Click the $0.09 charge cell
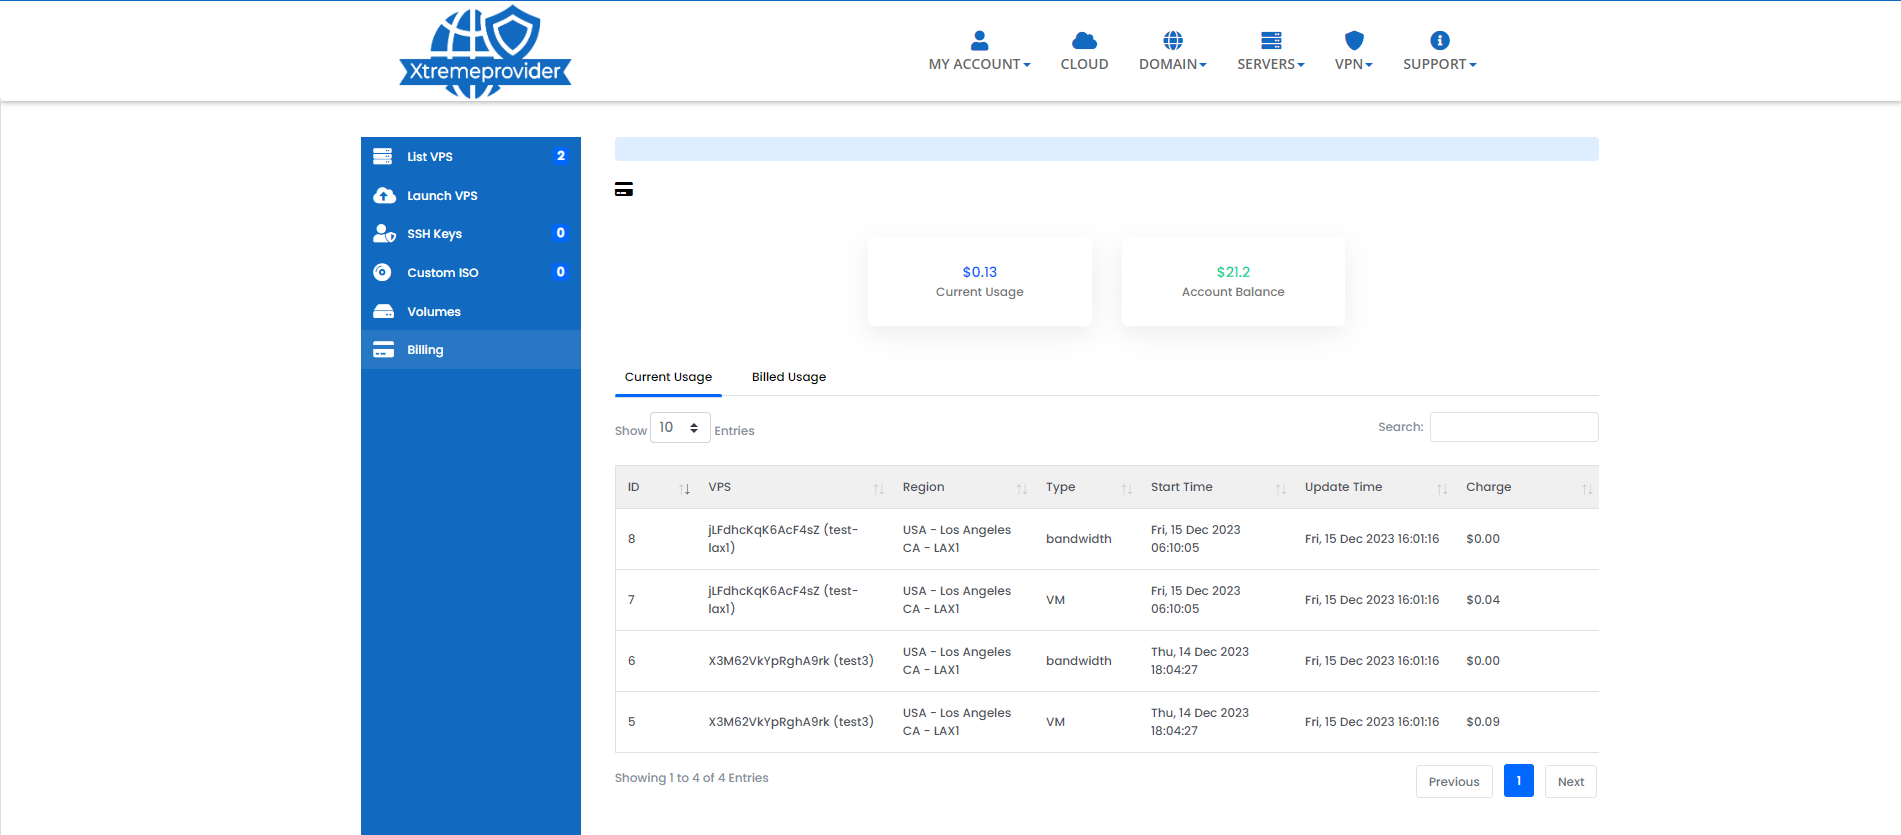The image size is (1901, 835). coord(1483,722)
